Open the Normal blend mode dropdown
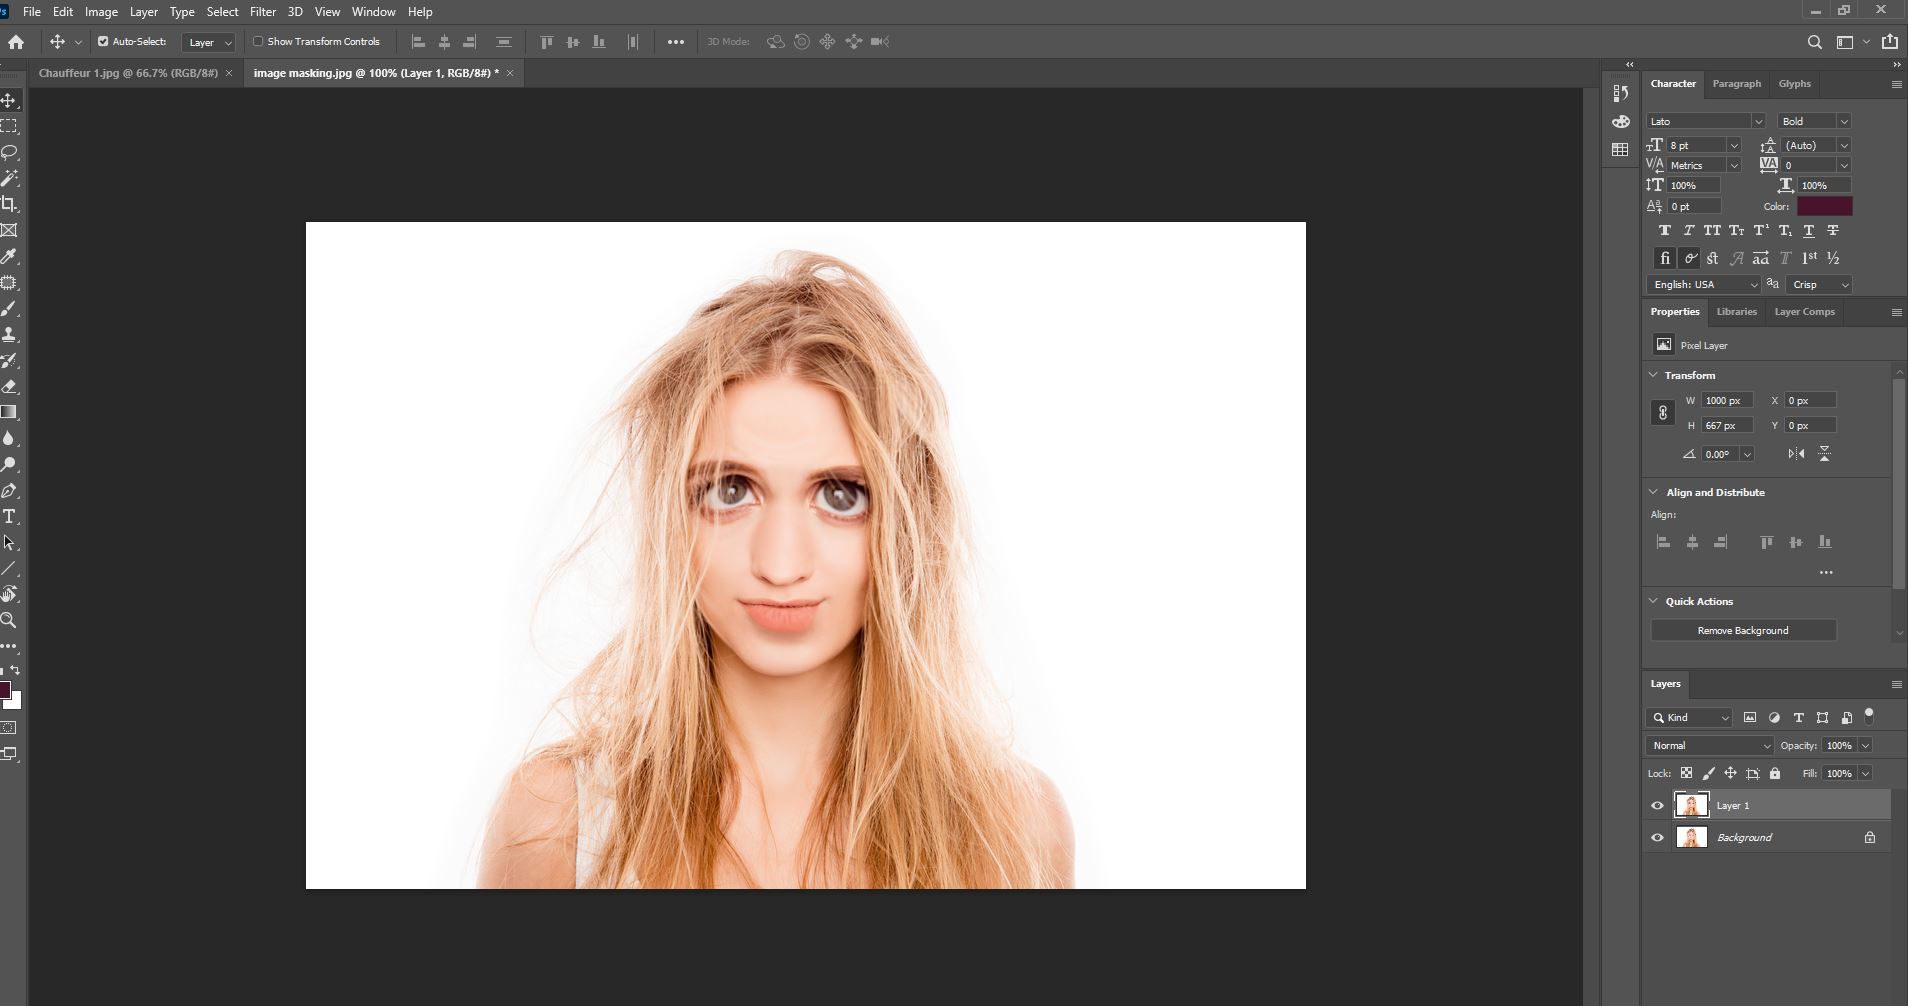1908x1006 pixels. 1709,746
